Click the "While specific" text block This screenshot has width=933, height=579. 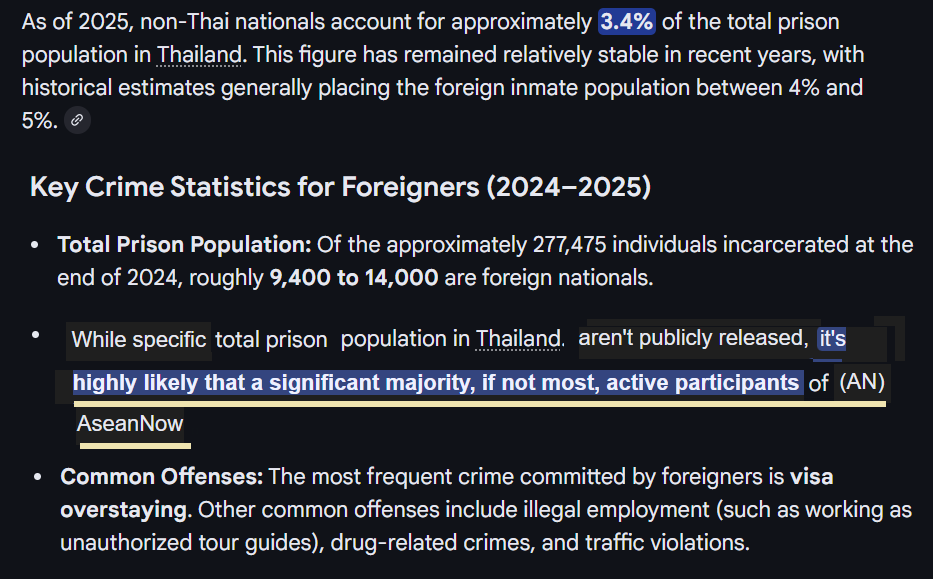coord(139,339)
